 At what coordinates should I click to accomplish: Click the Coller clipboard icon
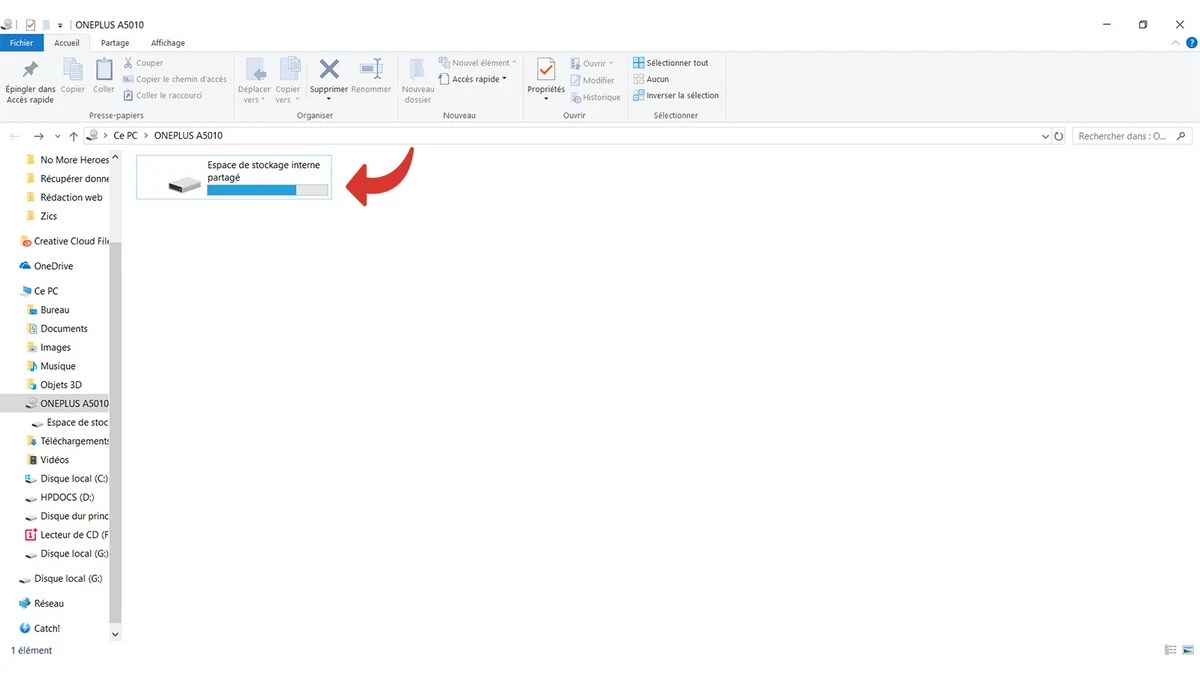coord(104,70)
